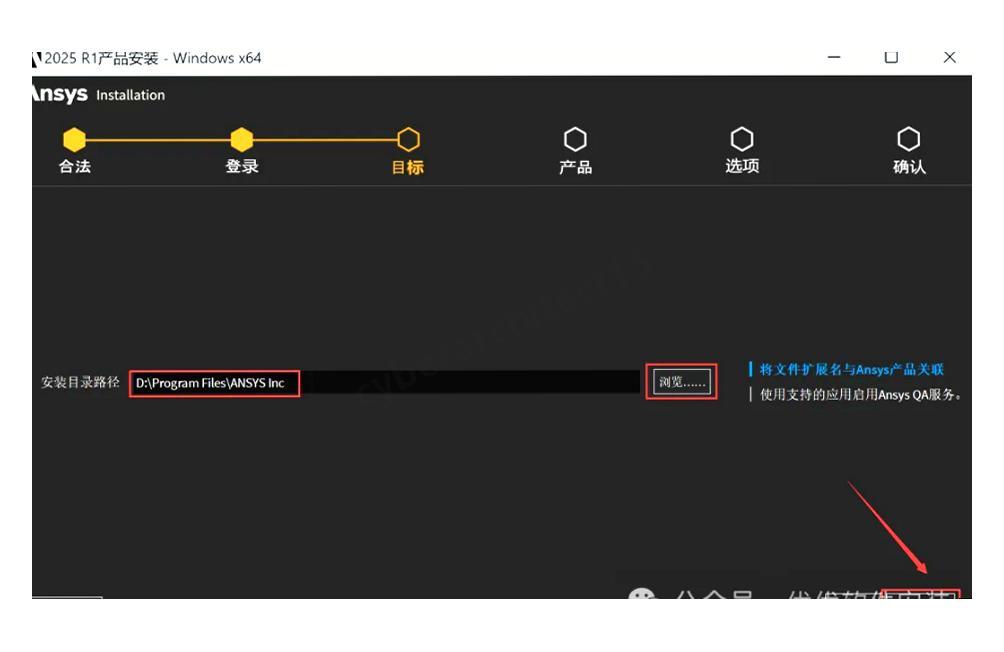
Task: Click the 安装目录路径 label
Action: 80,382
